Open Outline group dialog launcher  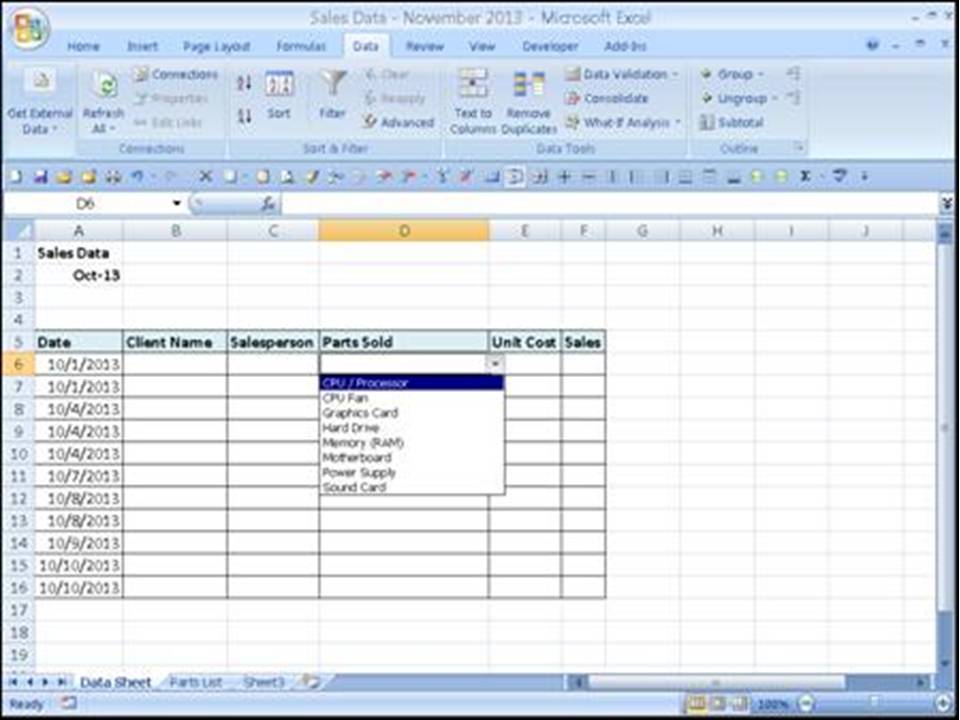[x=799, y=147]
